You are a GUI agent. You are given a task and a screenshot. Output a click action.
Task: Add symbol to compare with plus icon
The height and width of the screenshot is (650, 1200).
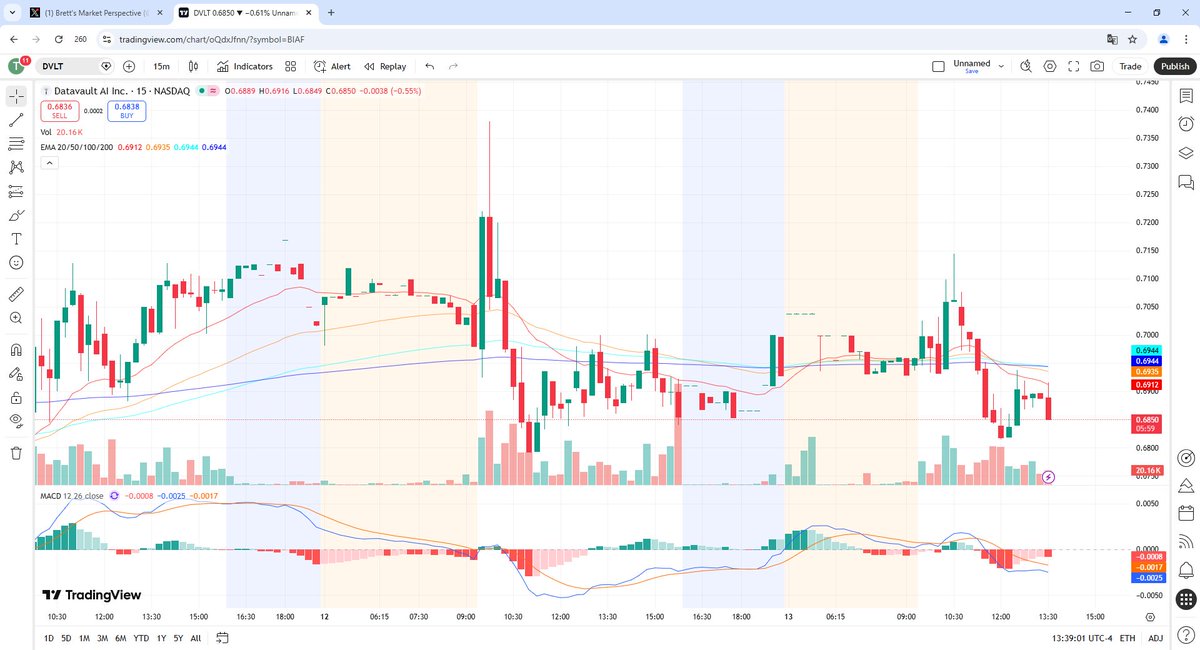click(129, 66)
